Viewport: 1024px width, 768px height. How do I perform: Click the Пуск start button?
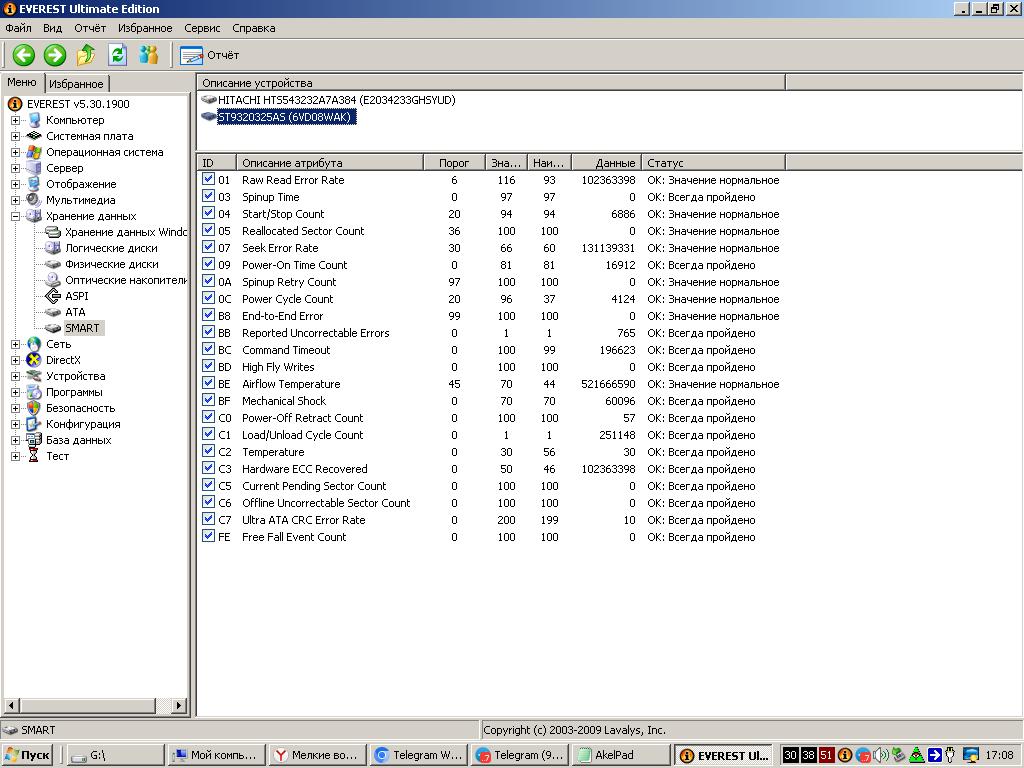(x=28, y=755)
